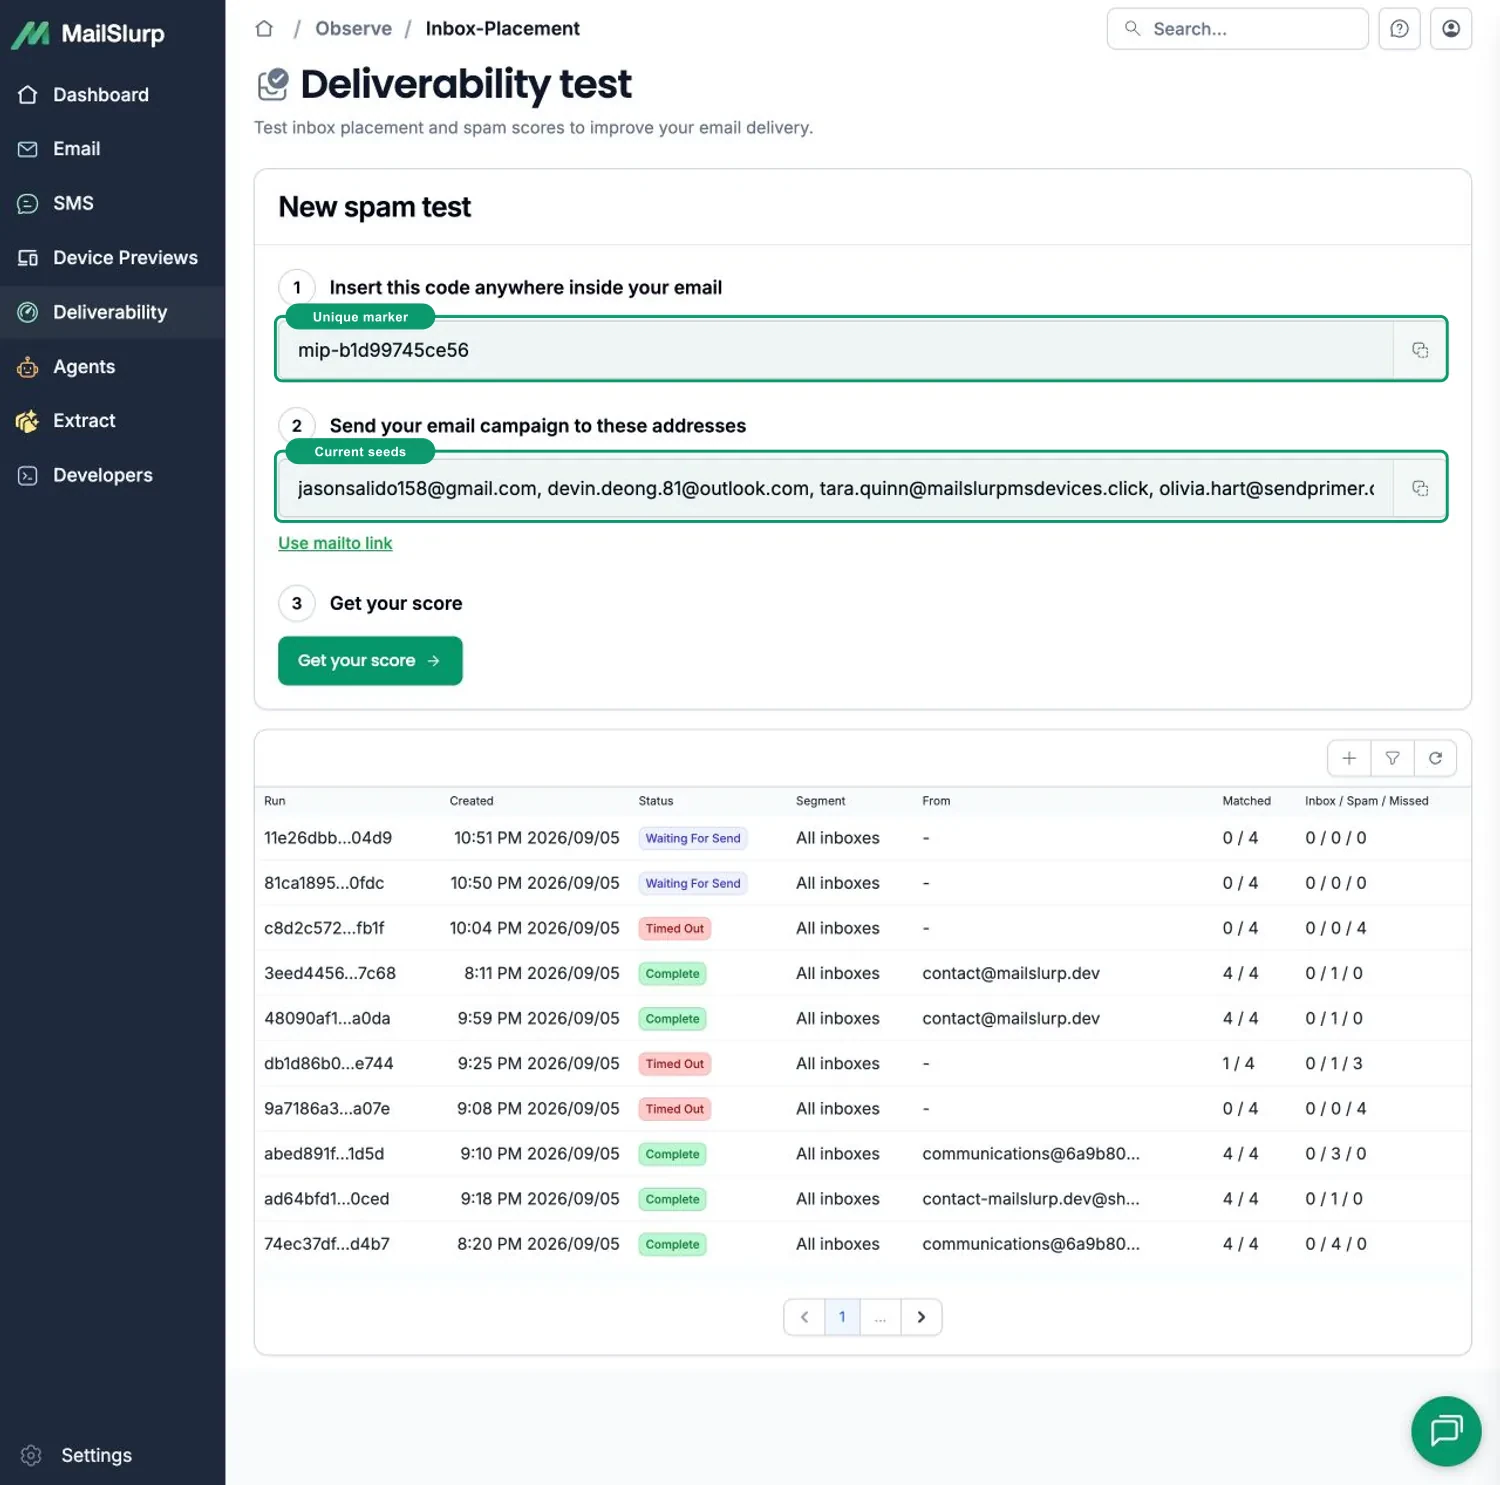Click contact-mailslurp.dev@sh... sender cell
Viewport: 1500px width, 1485px height.
coord(1031,1198)
